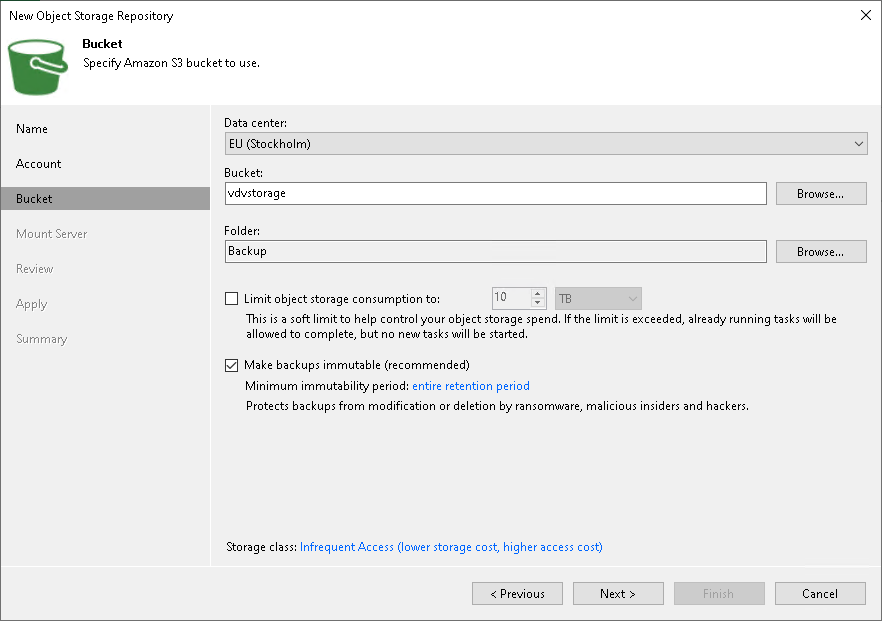Select the Name step in the wizard
This screenshot has height=621, width=882.
coord(31,128)
